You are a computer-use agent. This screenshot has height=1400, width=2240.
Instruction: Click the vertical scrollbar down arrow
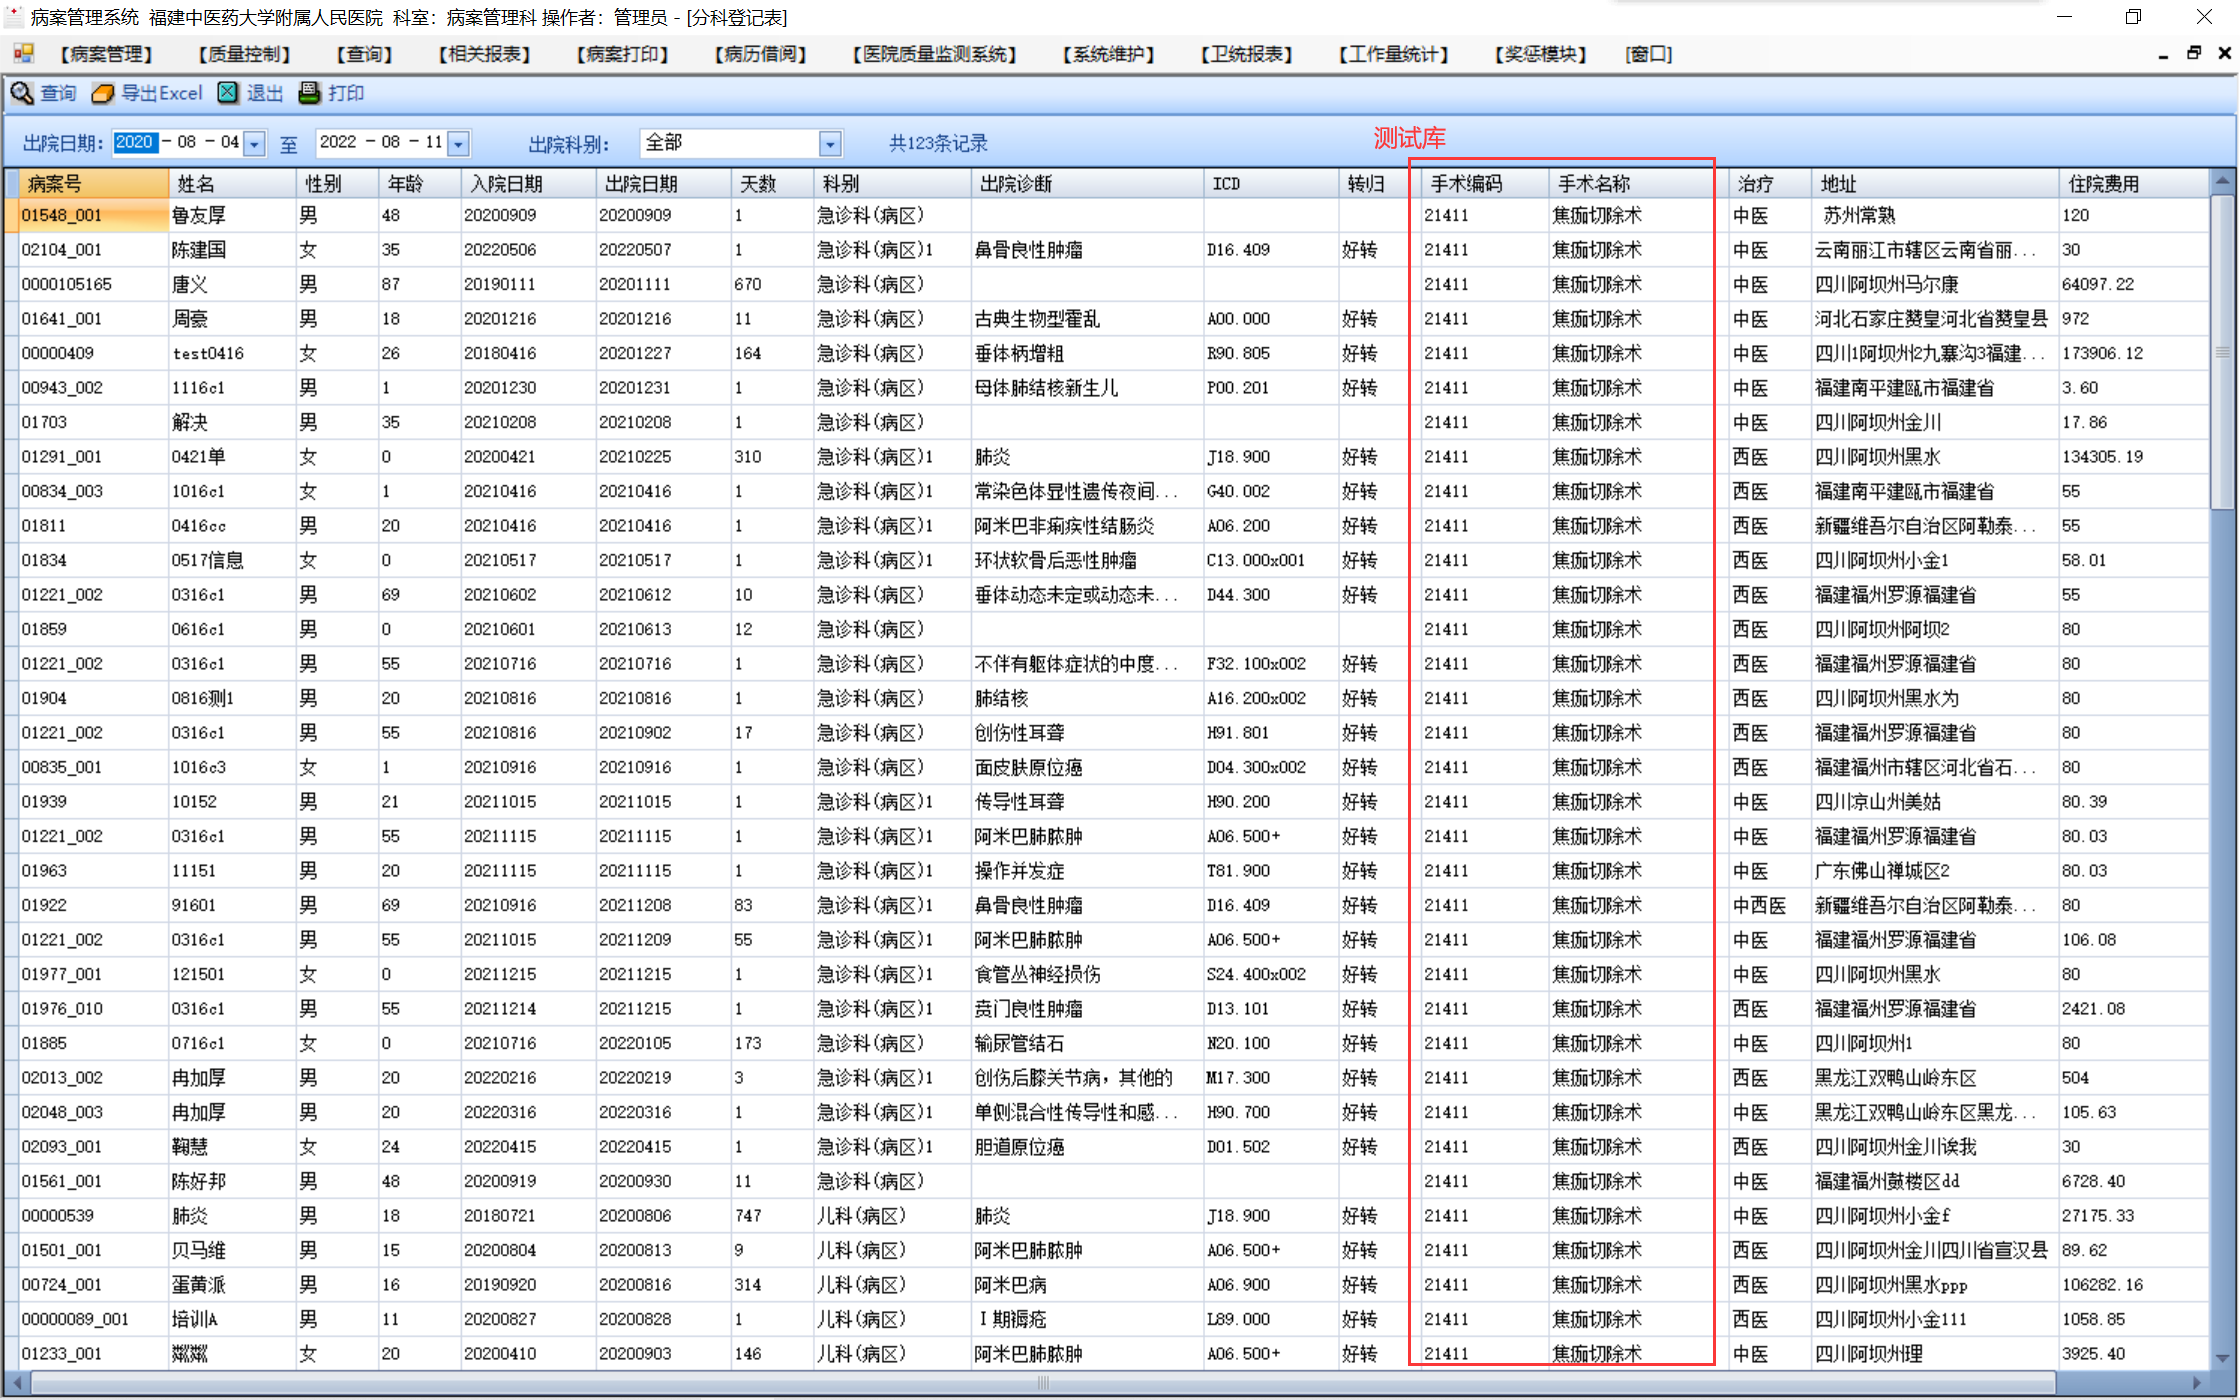2222,1357
